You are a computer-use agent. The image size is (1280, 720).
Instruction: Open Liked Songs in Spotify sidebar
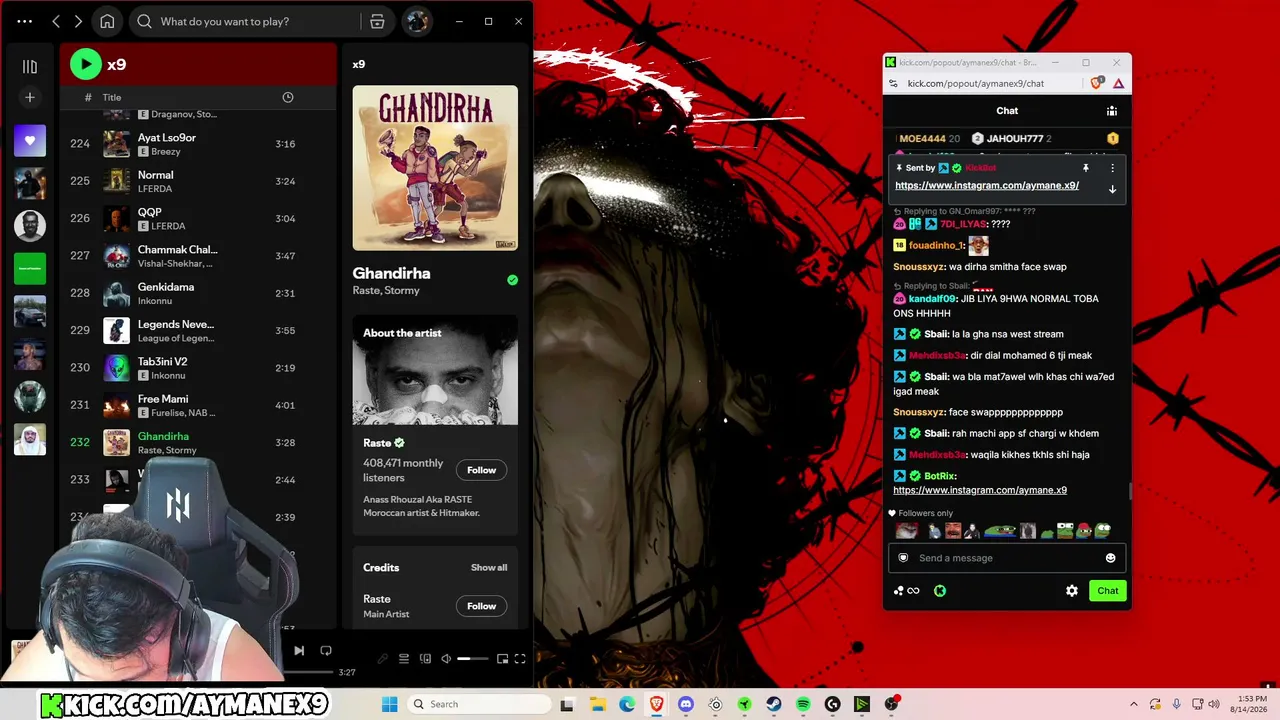pyautogui.click(x=30, y=141)
